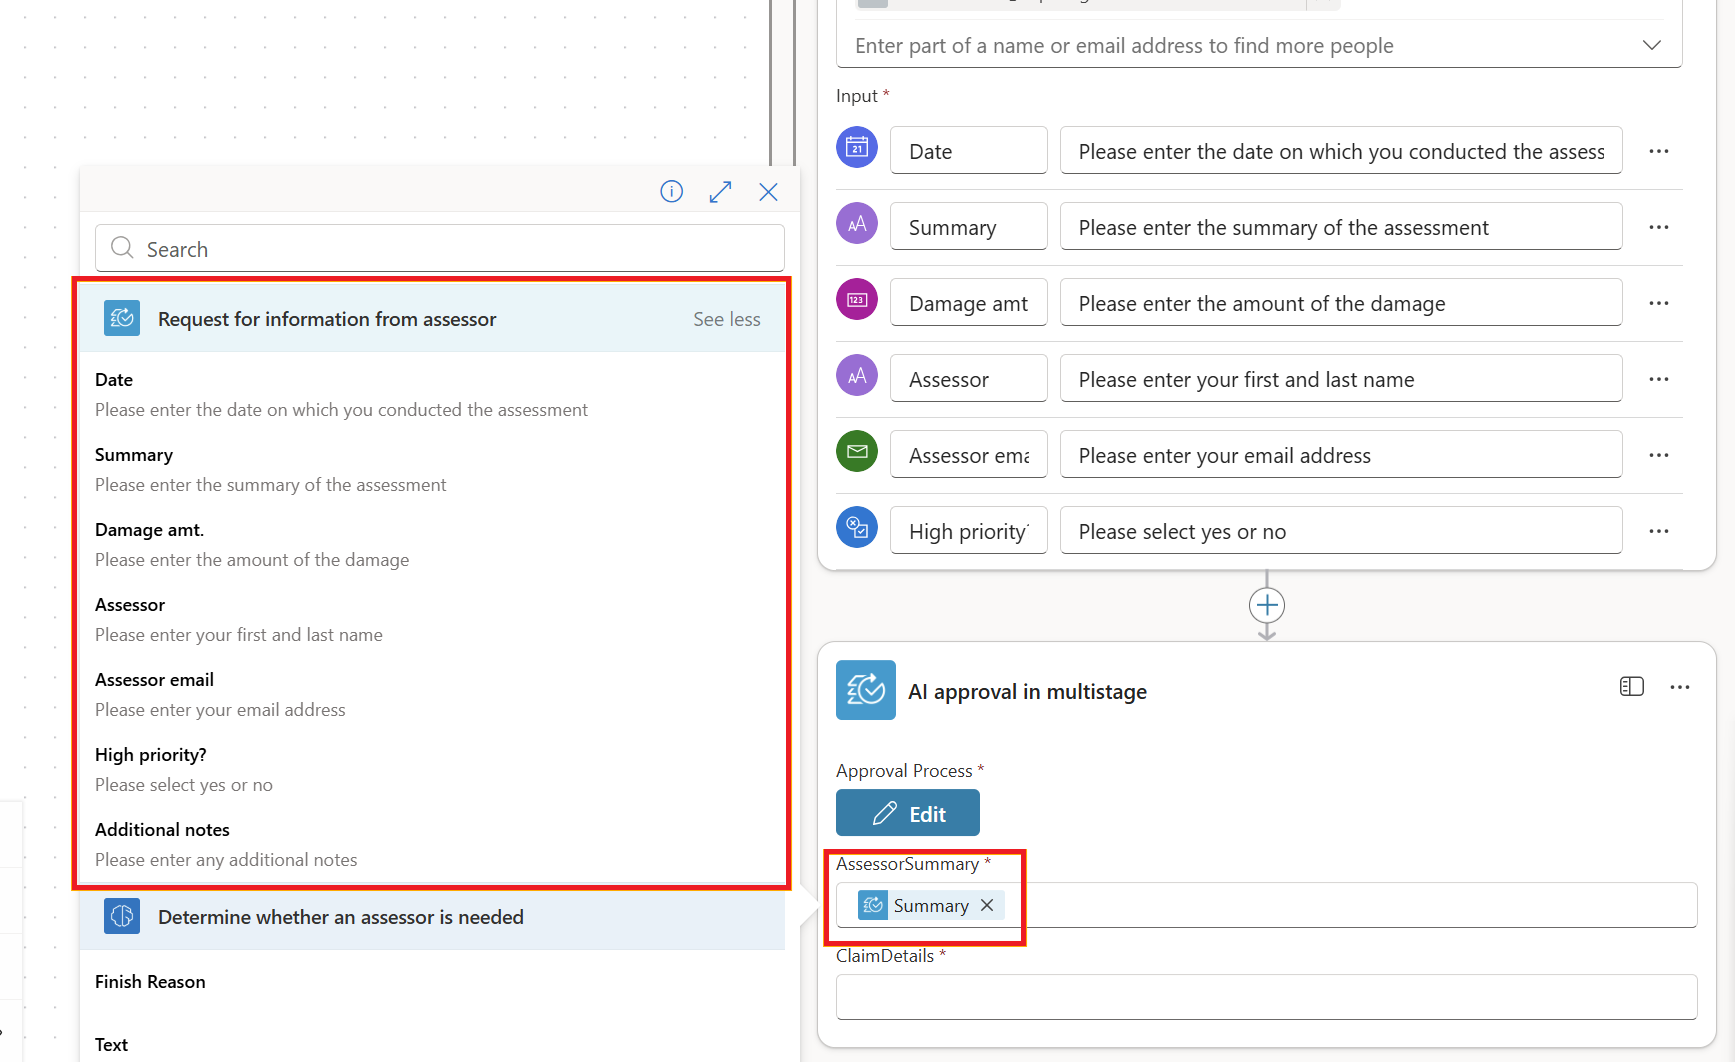
Task: Open the ellipsis menu on the AI approval card
Action: pyautogui.click(x=1680, y=687)
